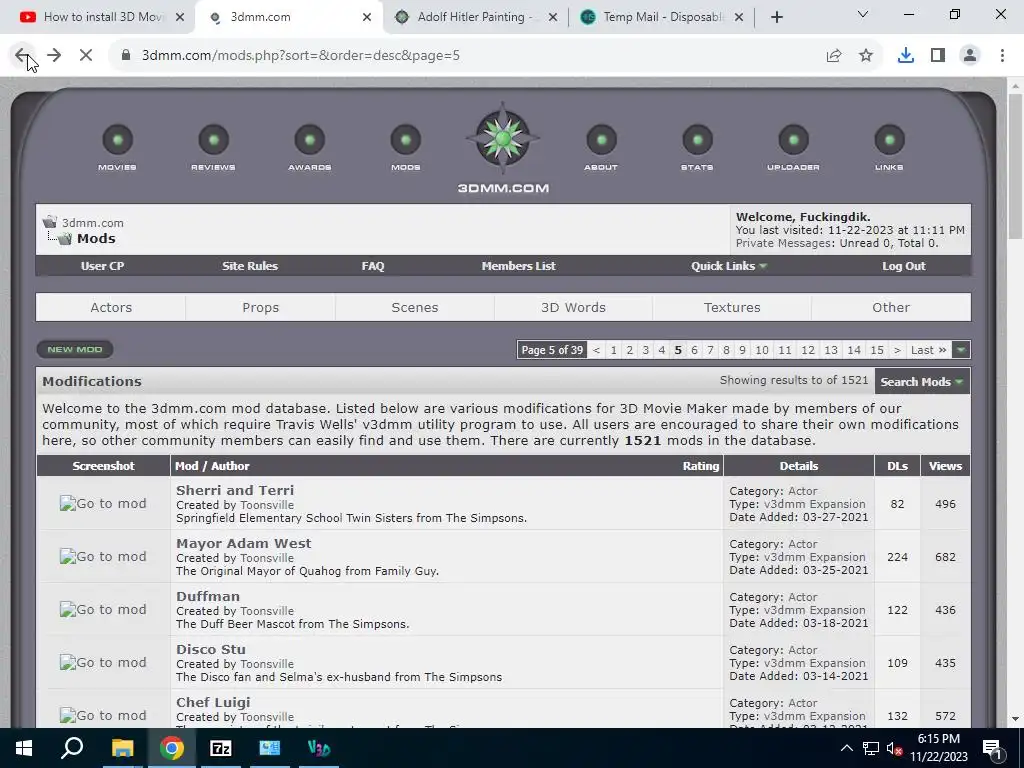The width and height of the screenshot is (1024, 768).
Task: Close the 3dmm.com browser tab
Action: [367, 17]
